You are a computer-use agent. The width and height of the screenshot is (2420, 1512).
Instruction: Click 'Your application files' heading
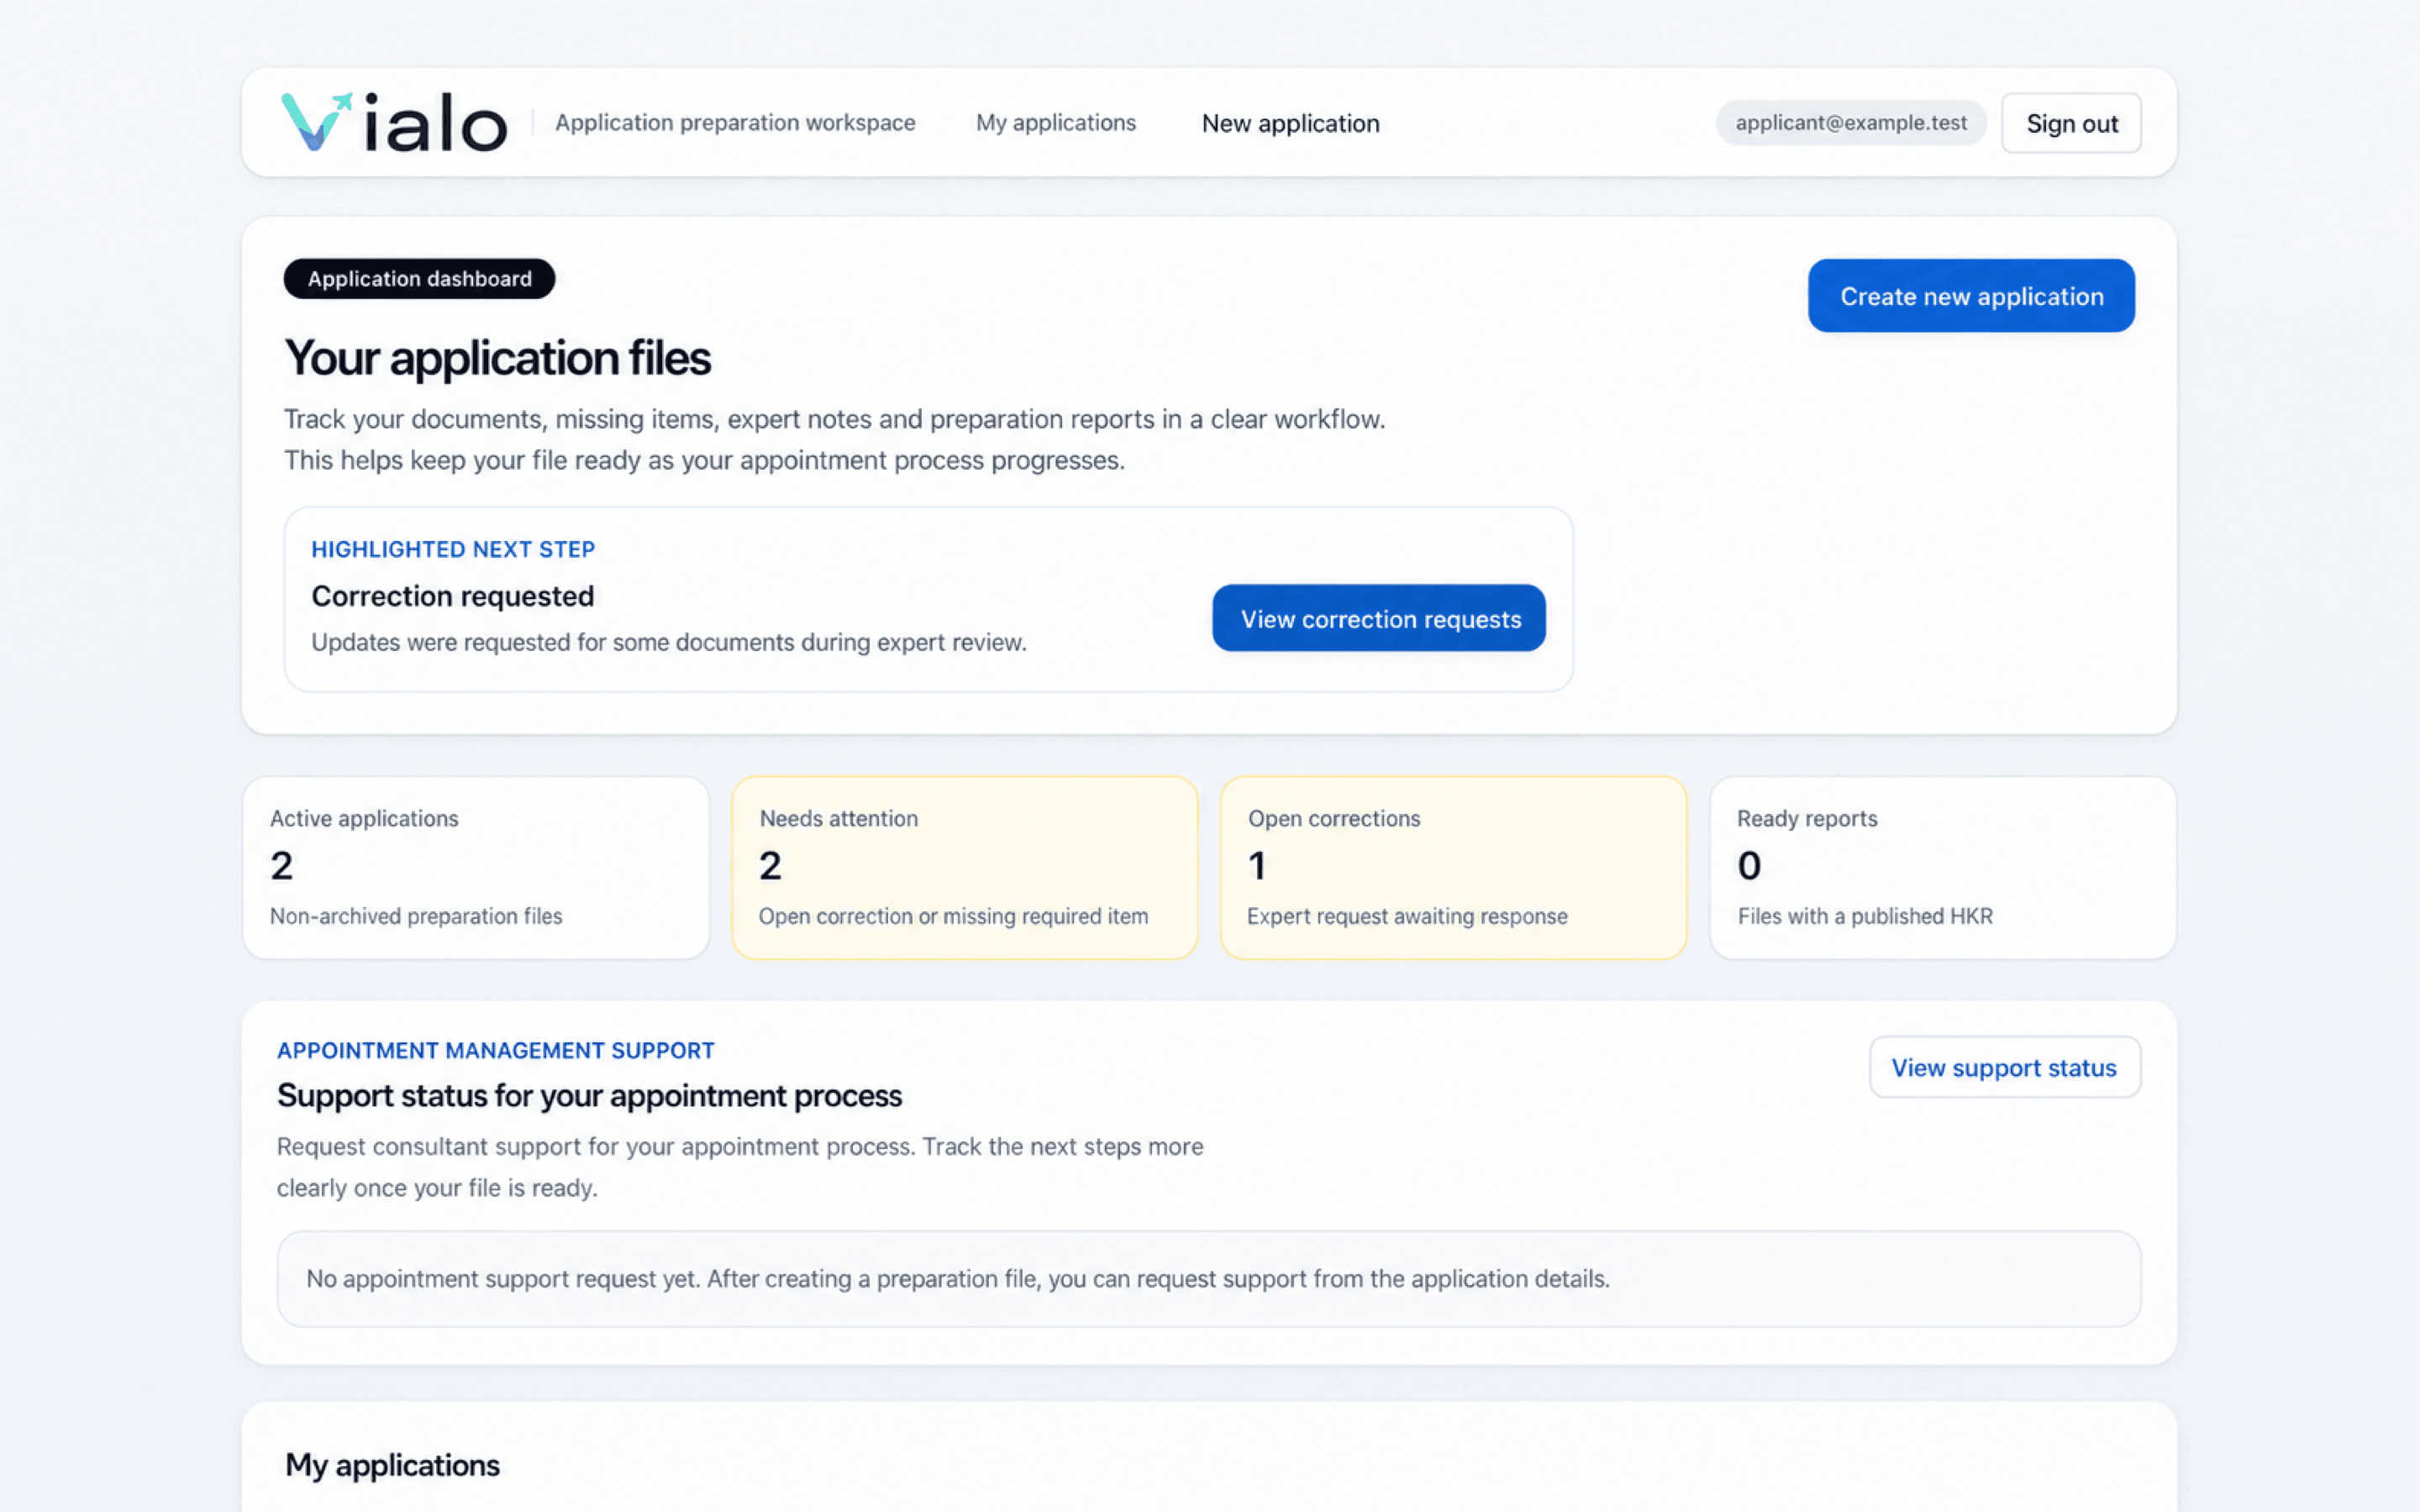[x=497, y=358]
